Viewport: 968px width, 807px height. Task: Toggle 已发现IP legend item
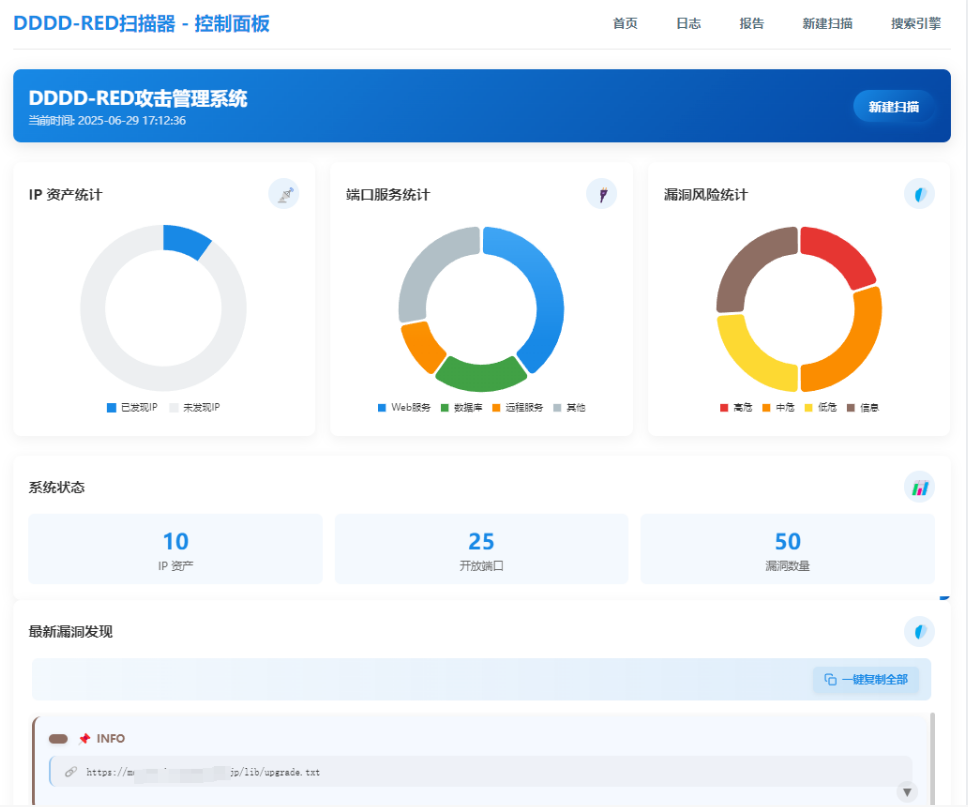pyautogui.click(x=132, y=408)
